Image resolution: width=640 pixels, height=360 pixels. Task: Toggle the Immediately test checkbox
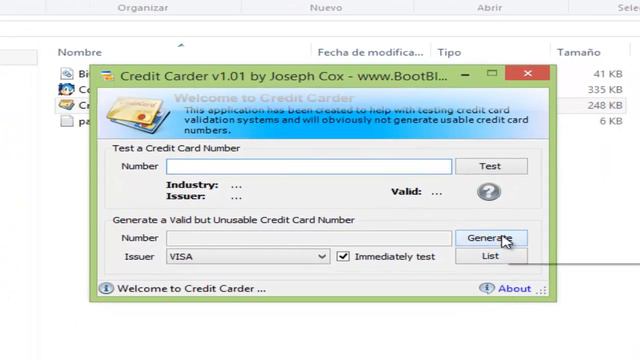point(343,256)
